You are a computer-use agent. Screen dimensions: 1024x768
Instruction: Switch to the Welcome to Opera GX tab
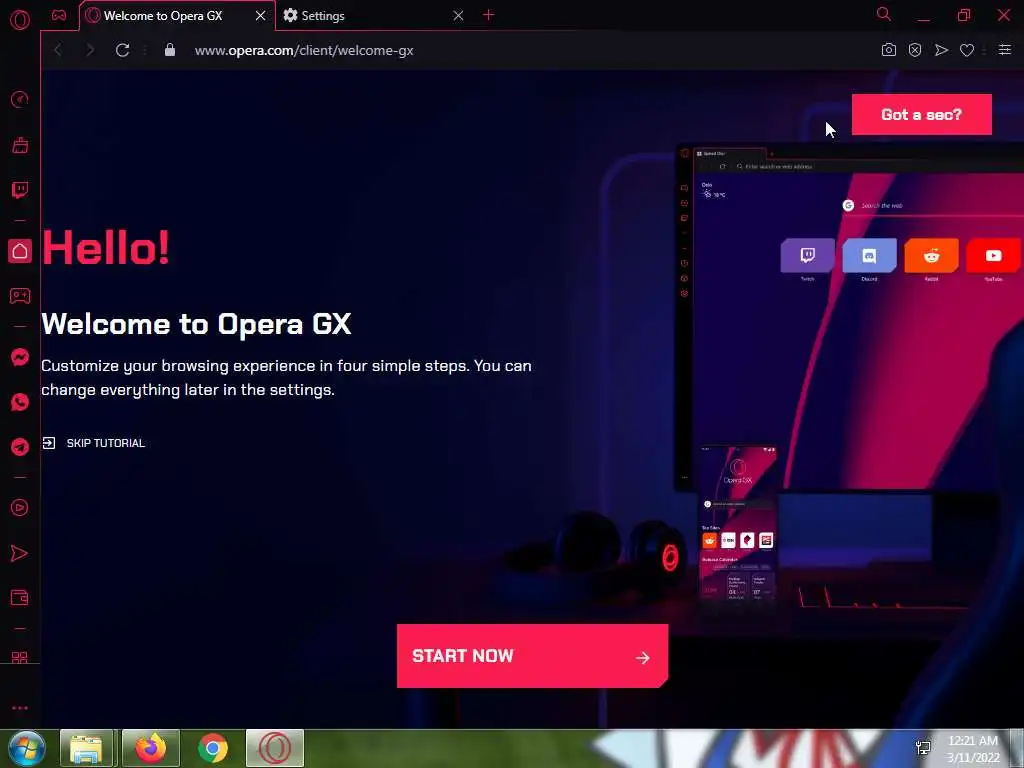(x=177, y=16)
